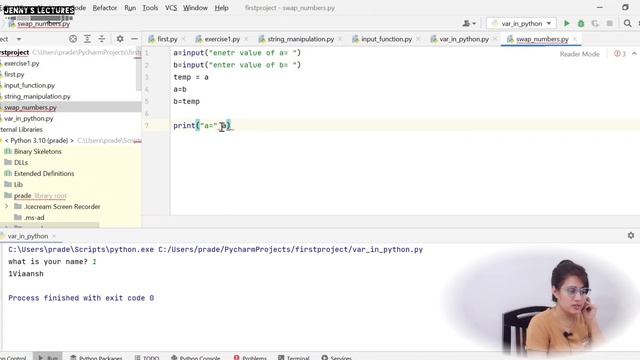Open input_function.py in project tree
The height and width of the screenshot is (360, 640).
click(x=29, y=85)
